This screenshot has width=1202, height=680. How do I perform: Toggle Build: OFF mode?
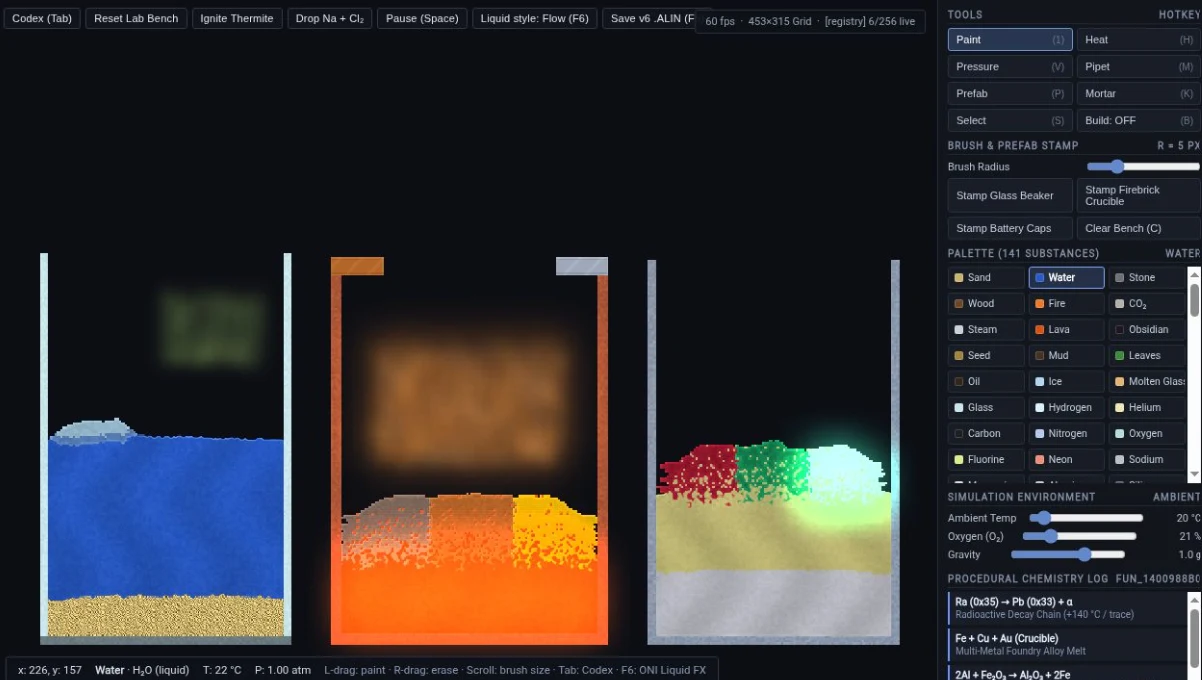pos(1139,120)
